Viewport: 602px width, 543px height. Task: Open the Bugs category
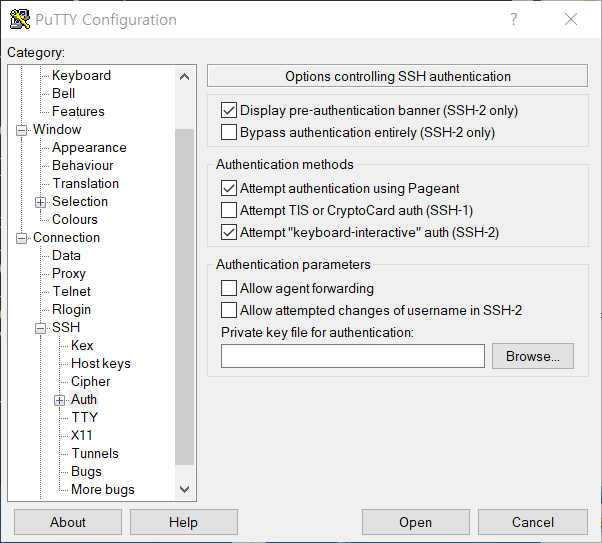pyautogui.click(x=86, y=472)
